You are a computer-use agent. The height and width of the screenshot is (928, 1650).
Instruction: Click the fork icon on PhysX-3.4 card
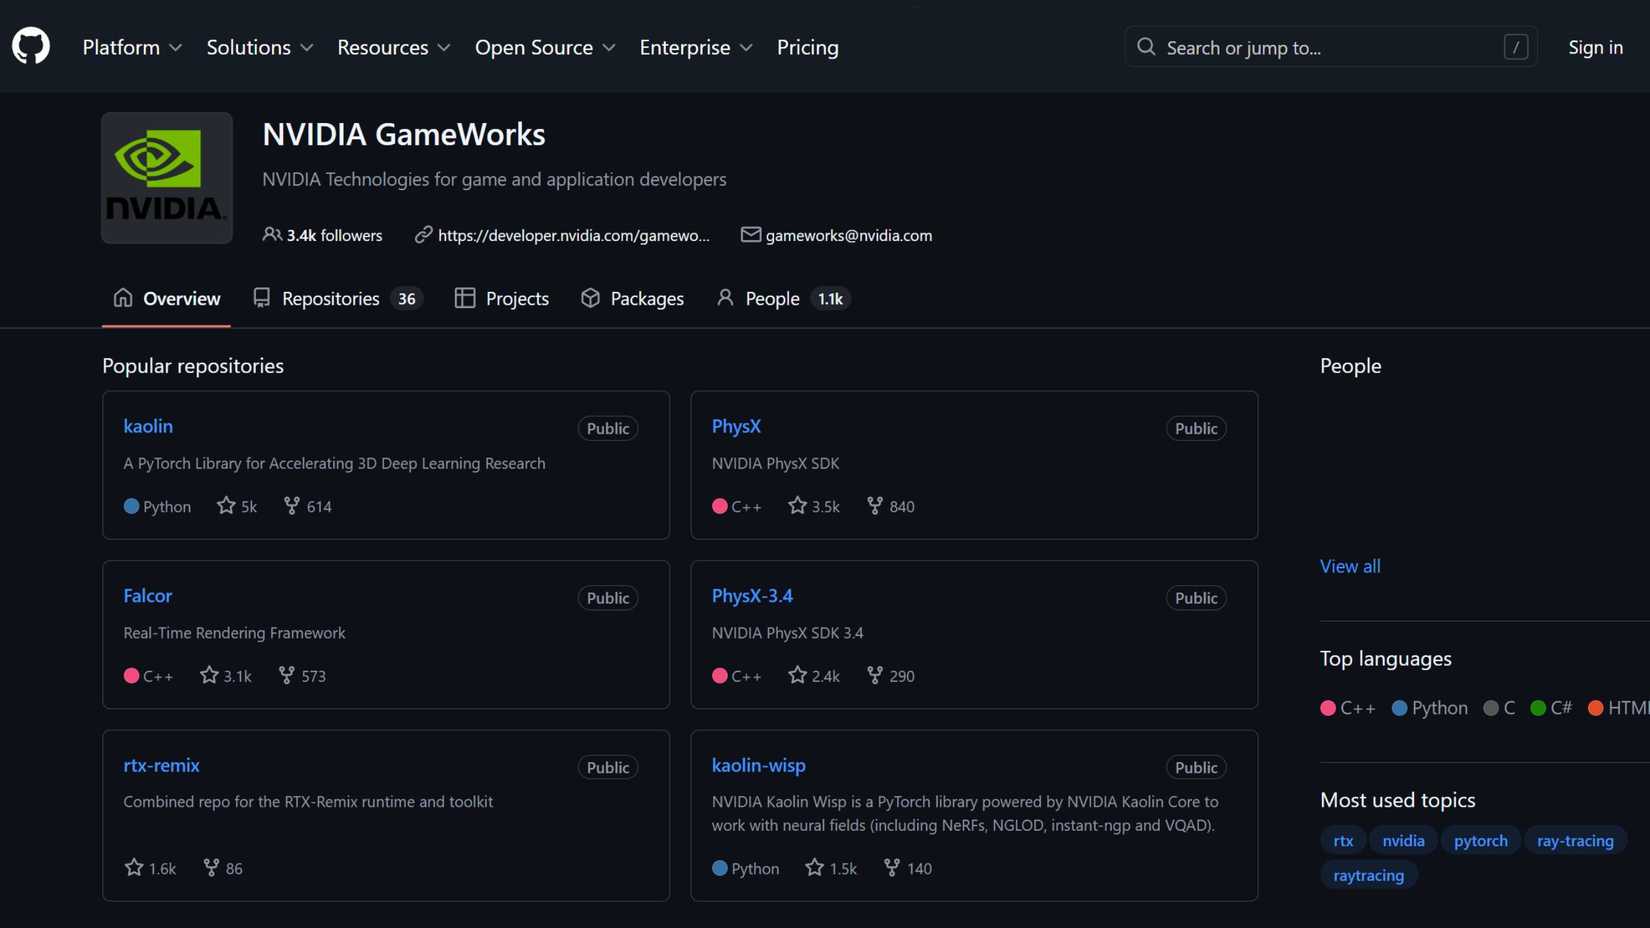(x=875, y=676)
